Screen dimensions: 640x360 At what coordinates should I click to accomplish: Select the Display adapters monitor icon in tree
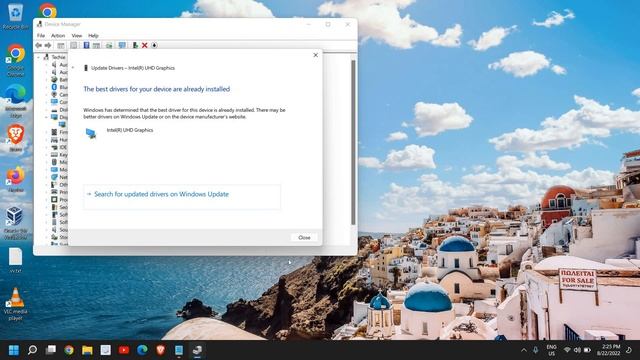coord(54,117)
